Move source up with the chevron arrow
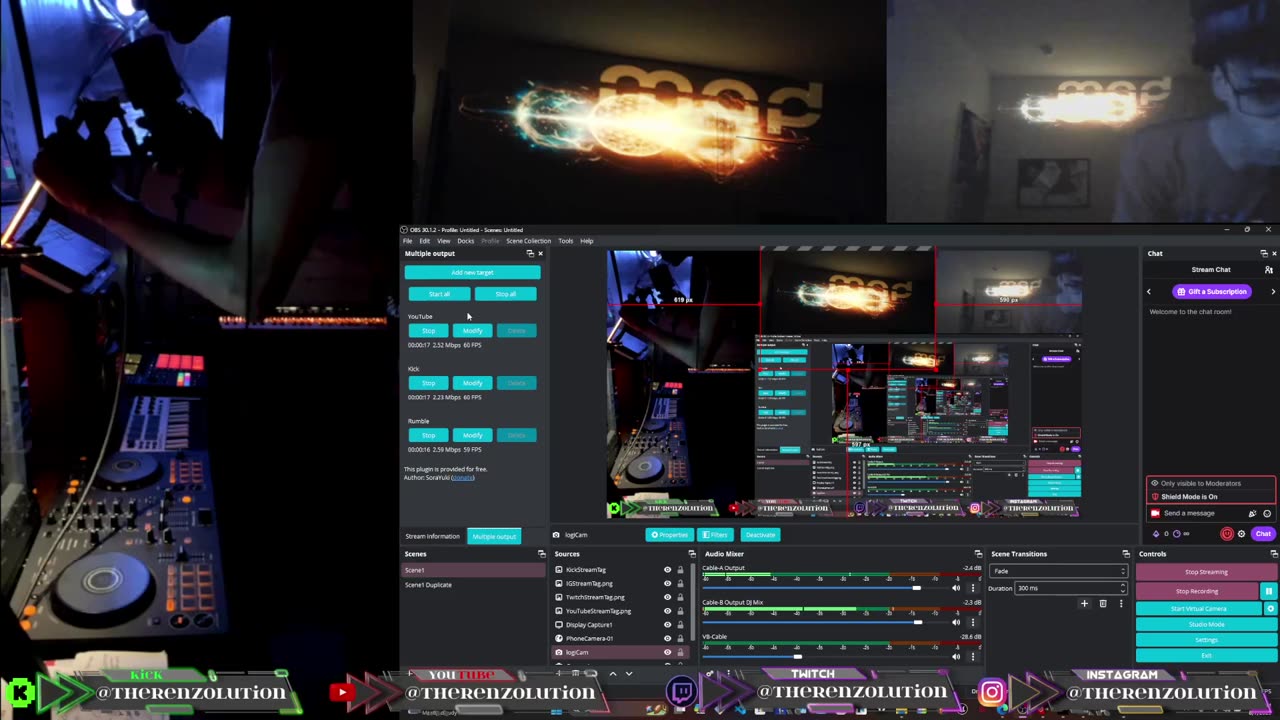1280x720 pixels. tap(613, 674)
